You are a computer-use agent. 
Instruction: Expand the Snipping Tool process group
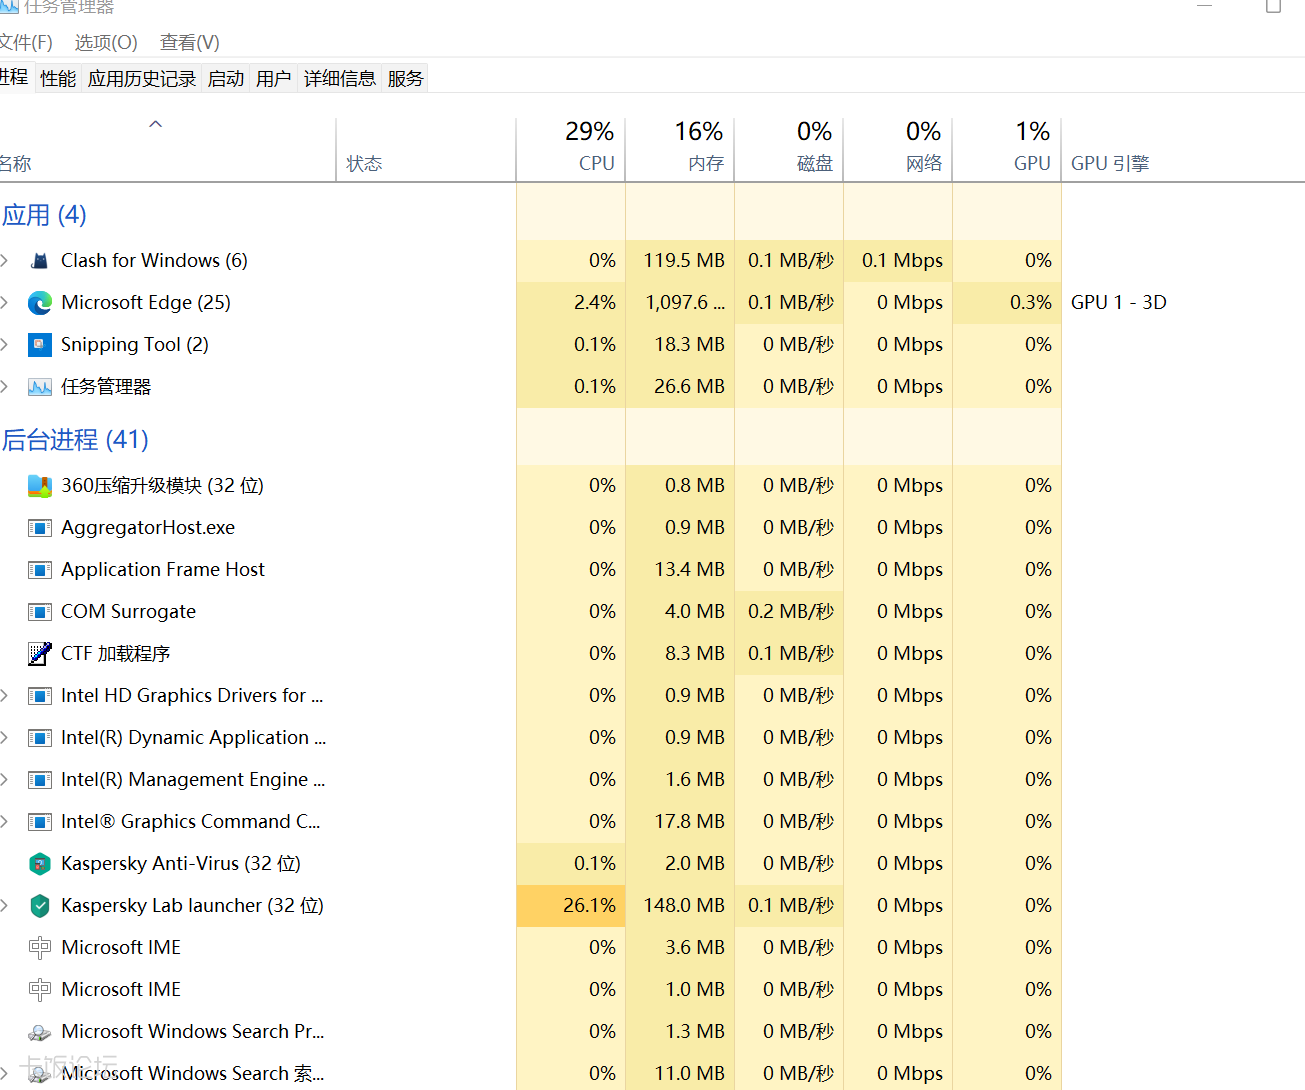click(x=4, y=345)
